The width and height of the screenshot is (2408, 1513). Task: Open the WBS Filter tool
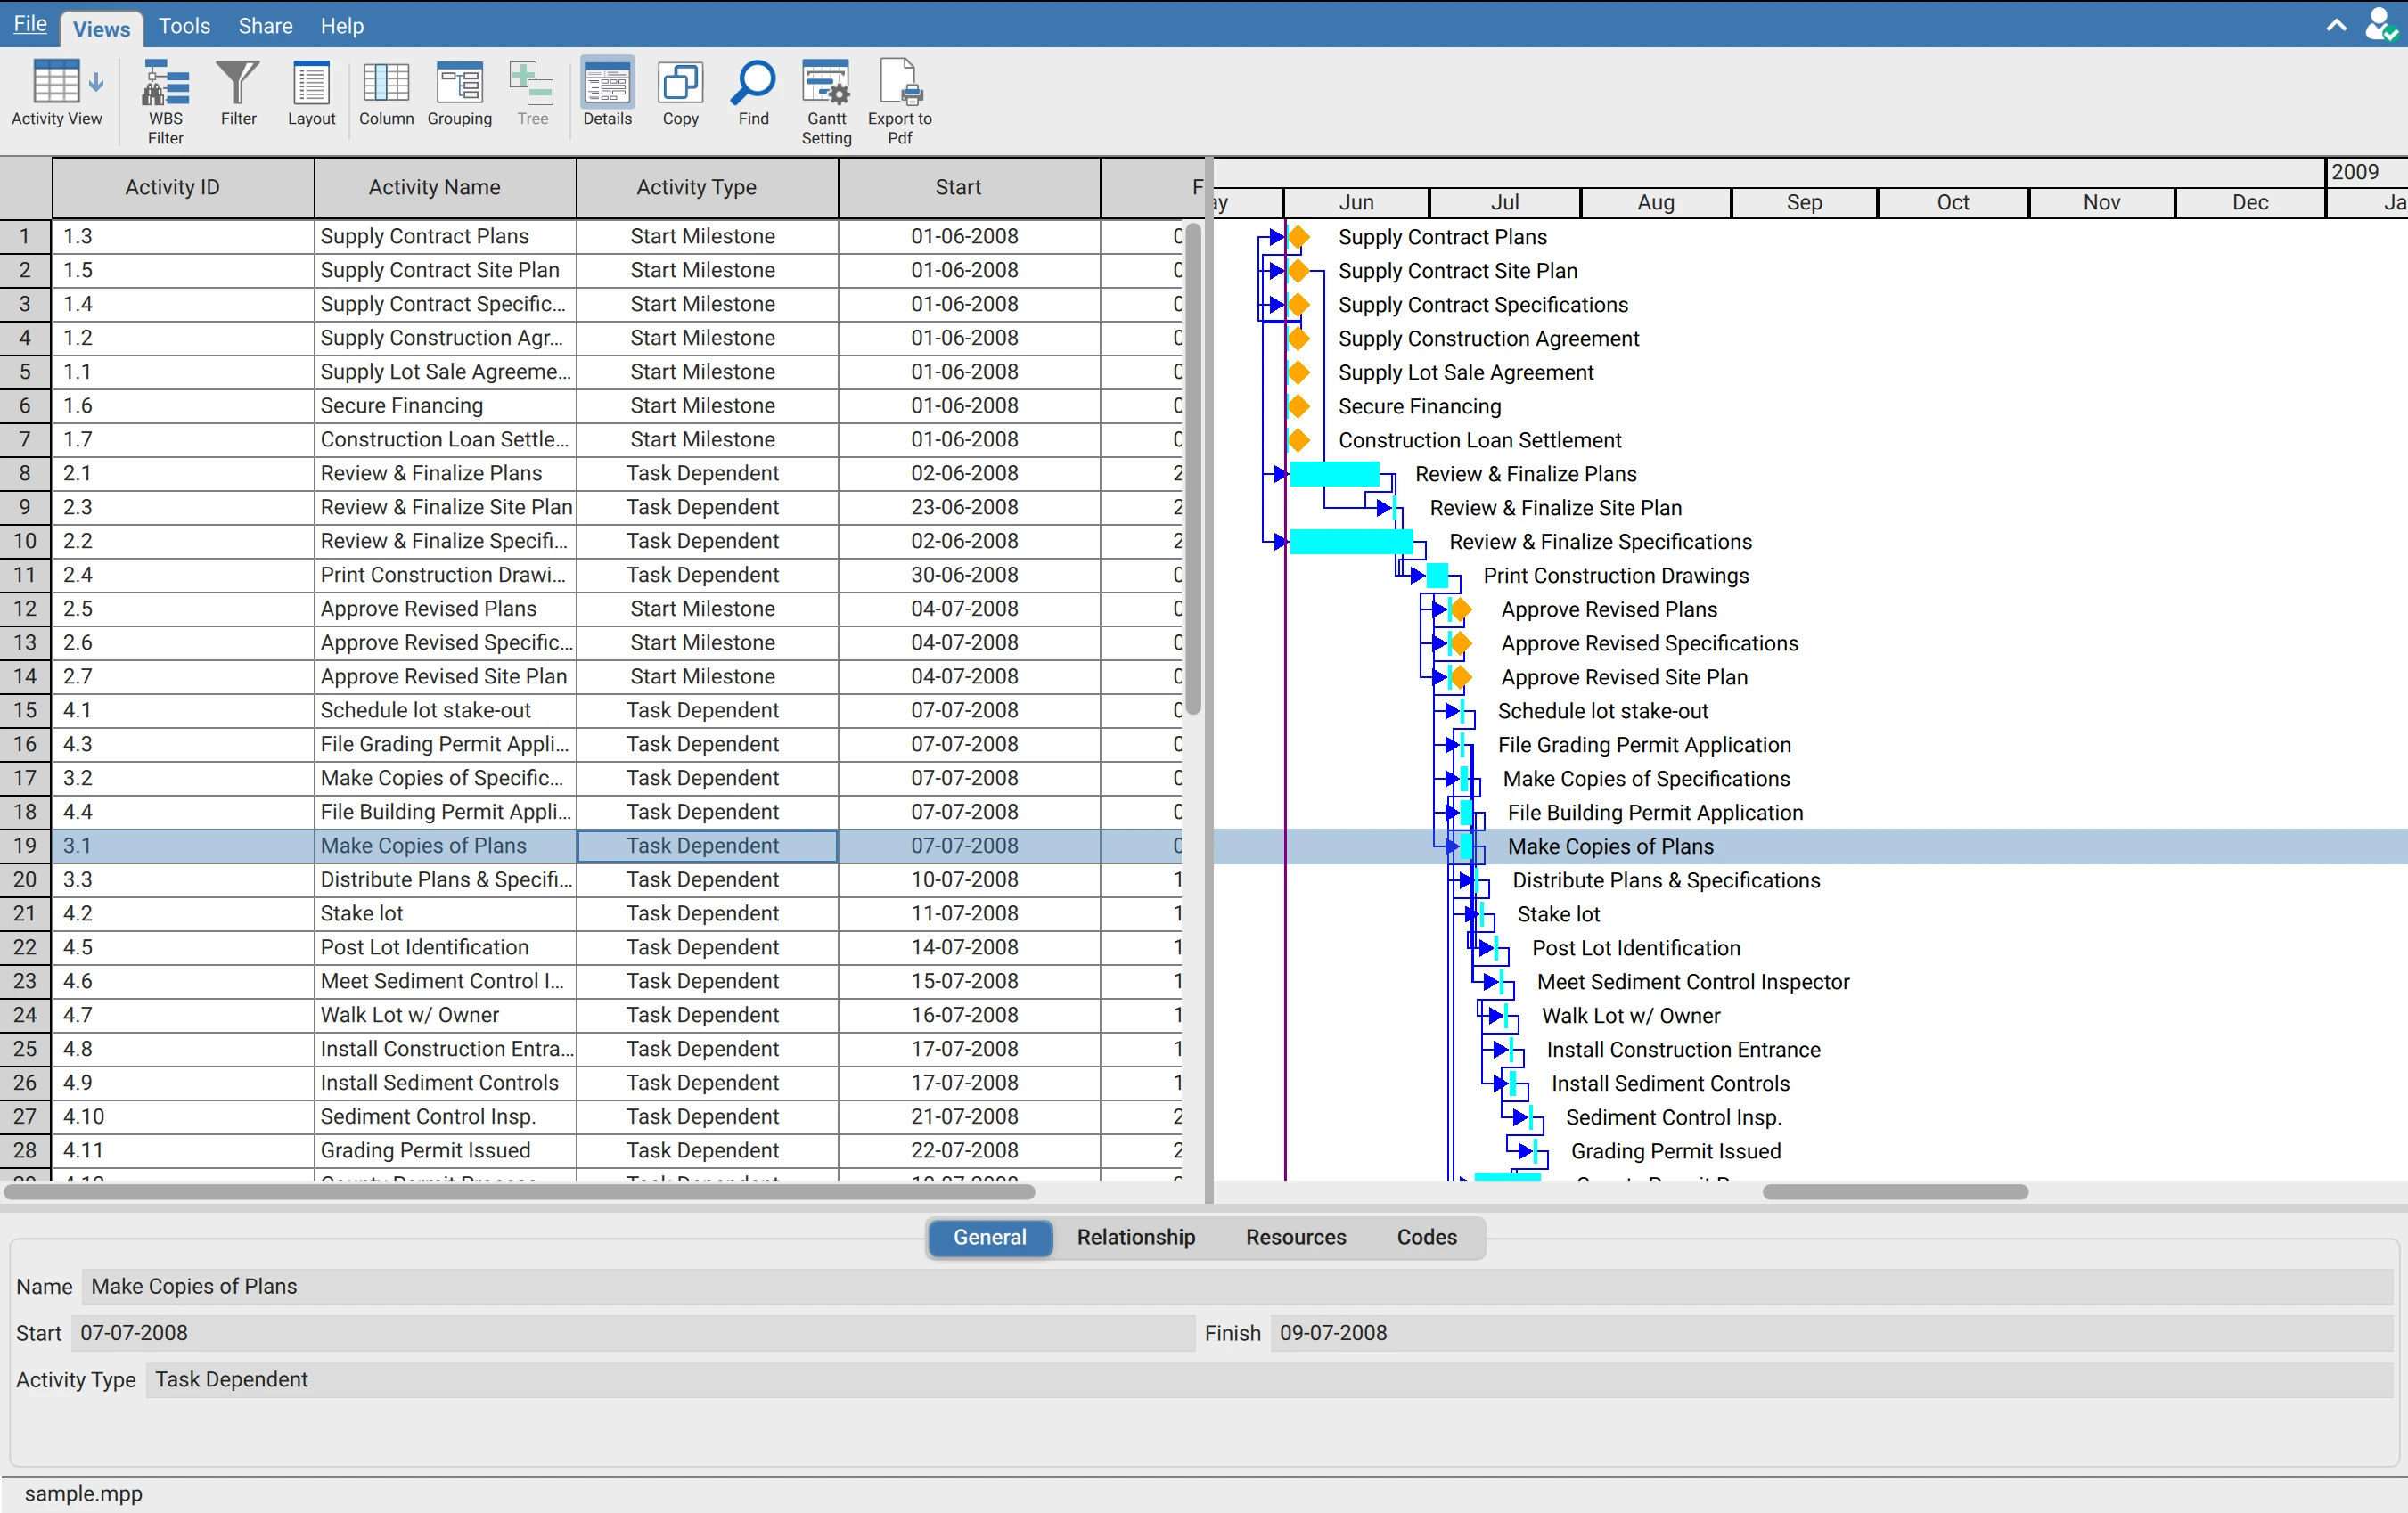click(165, 102)
